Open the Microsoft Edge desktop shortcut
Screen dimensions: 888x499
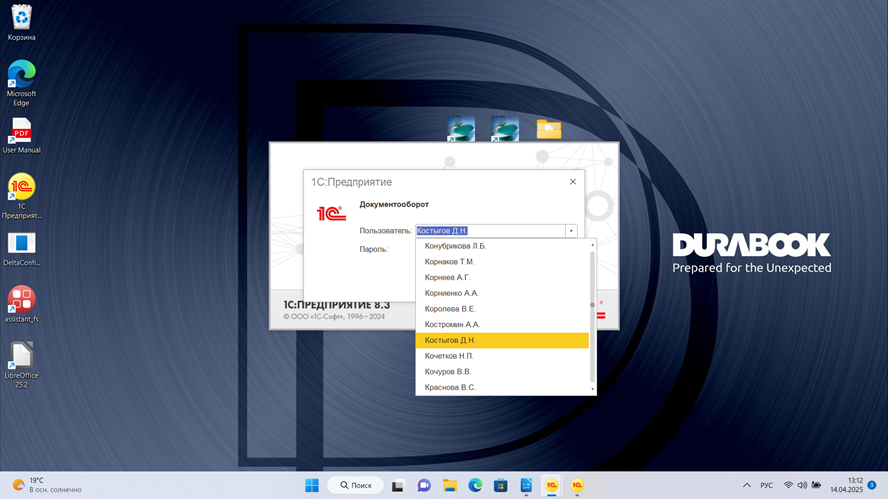point(22,83)
